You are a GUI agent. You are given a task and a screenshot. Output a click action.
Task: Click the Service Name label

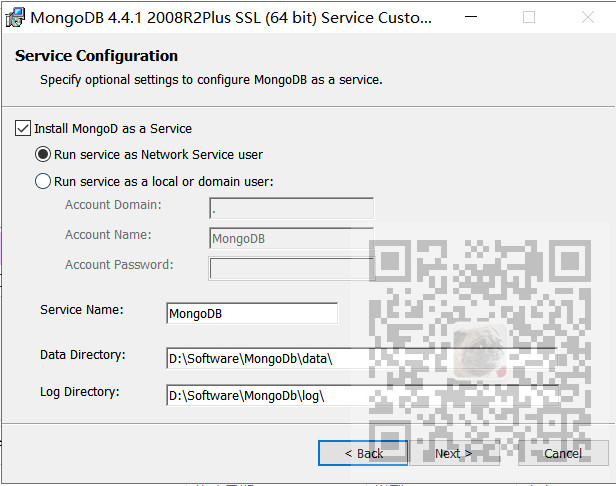(x=82, y=310)
